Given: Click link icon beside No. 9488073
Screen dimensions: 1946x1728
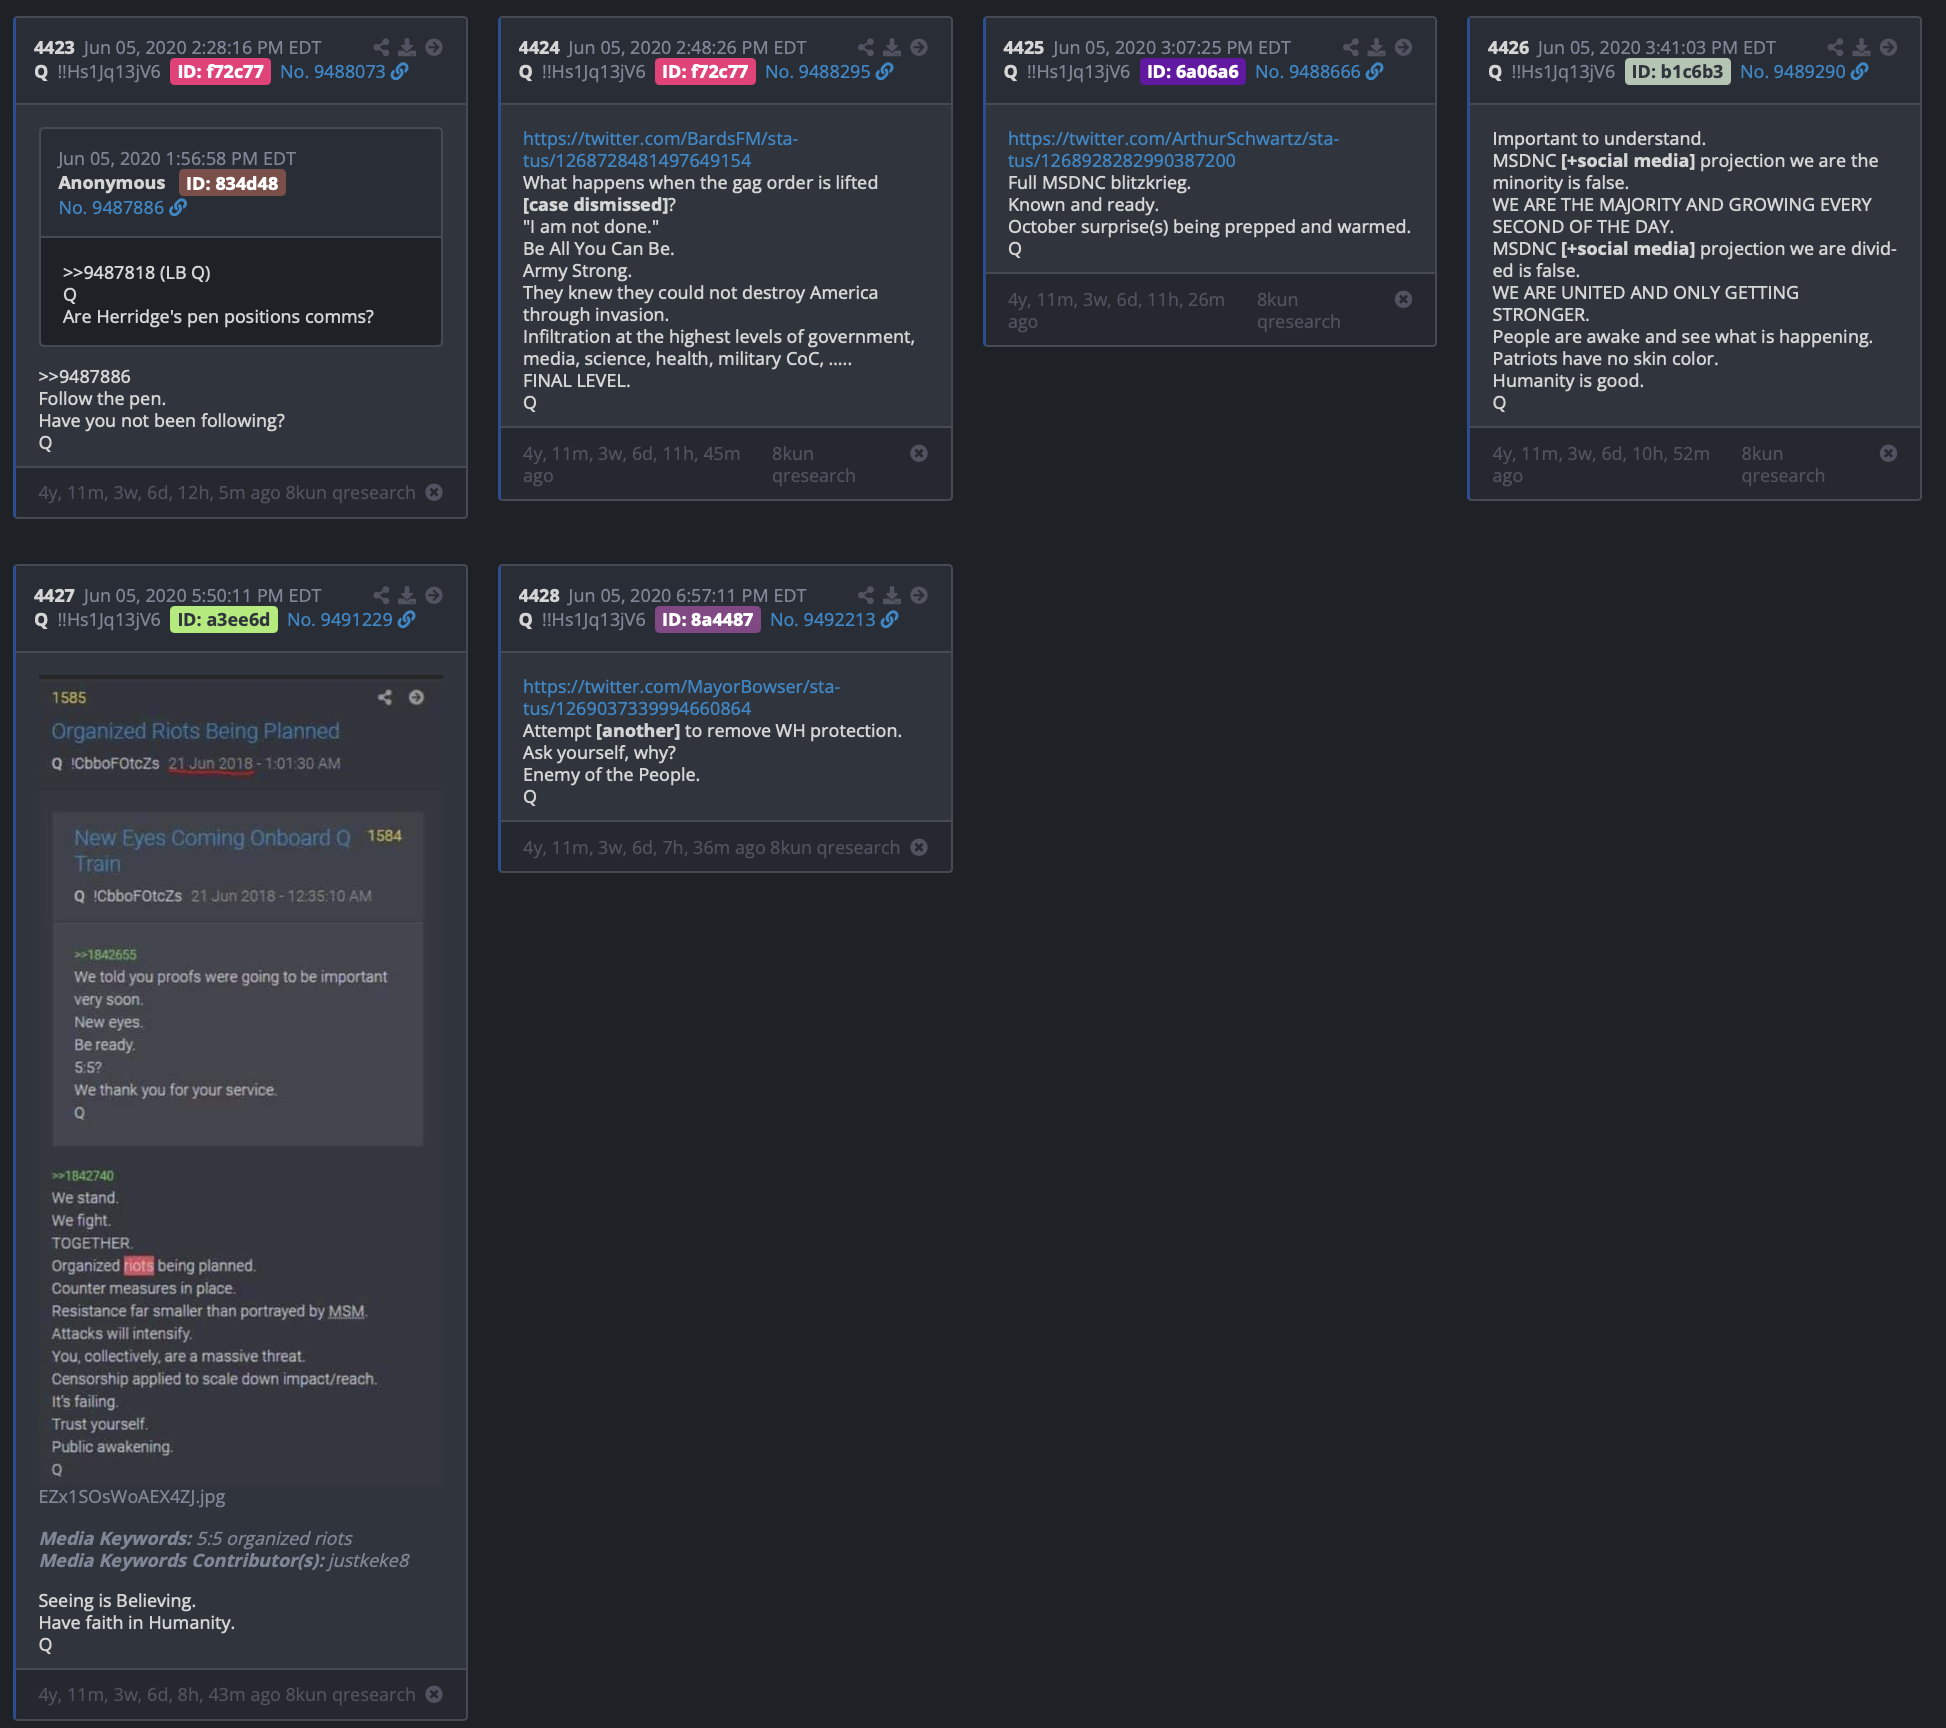Looking at the screenshot, I should 400,71.
